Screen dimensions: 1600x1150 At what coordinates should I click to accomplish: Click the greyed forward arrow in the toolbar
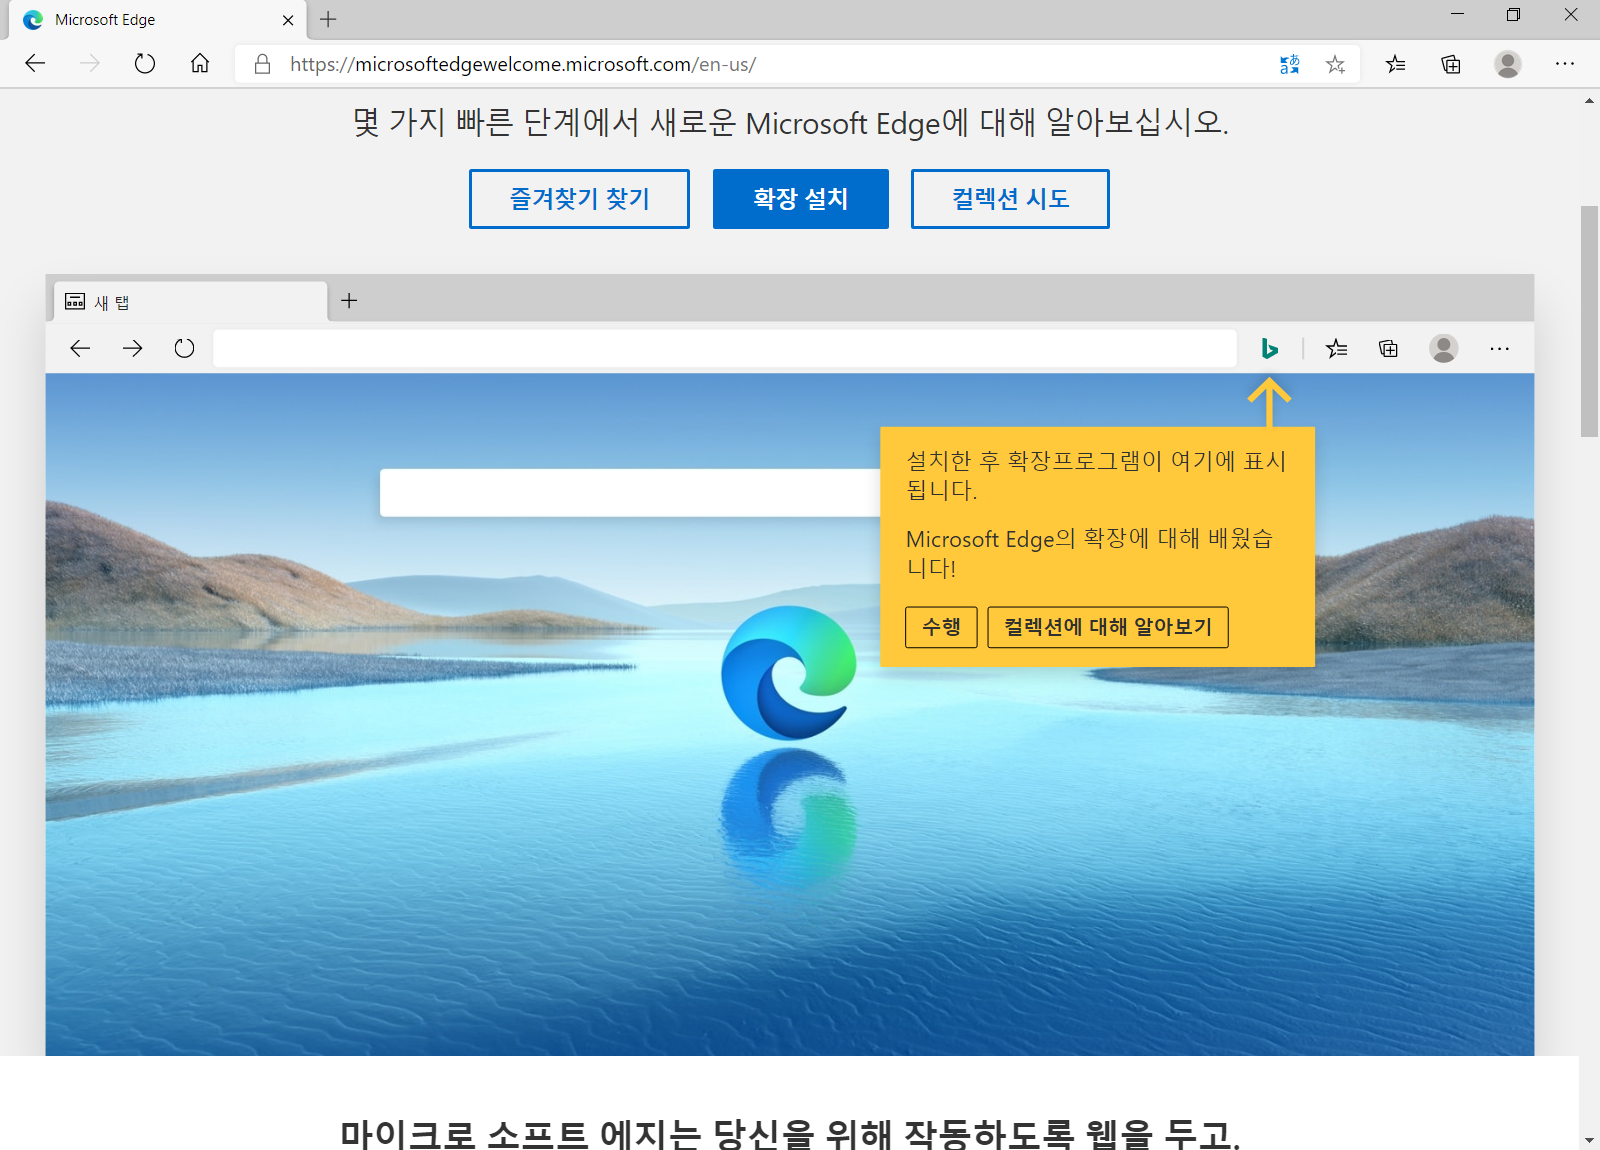[x=90, y=64]
